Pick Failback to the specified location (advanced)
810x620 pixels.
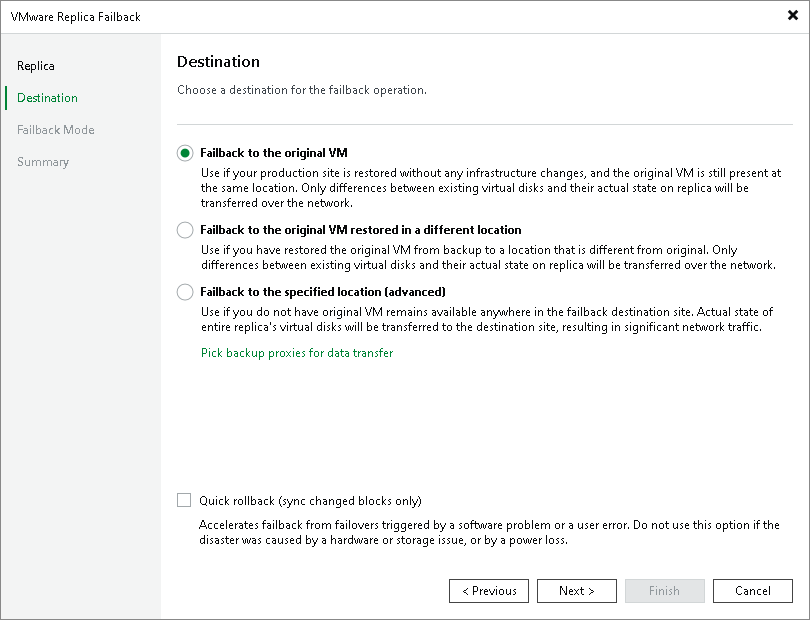[185, 292]
